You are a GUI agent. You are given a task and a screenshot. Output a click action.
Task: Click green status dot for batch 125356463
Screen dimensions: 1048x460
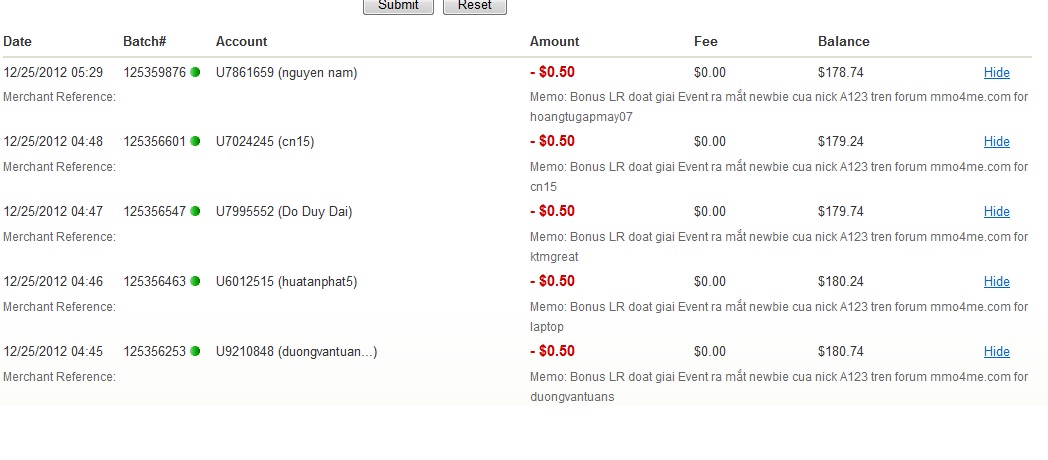pos(196,282)
